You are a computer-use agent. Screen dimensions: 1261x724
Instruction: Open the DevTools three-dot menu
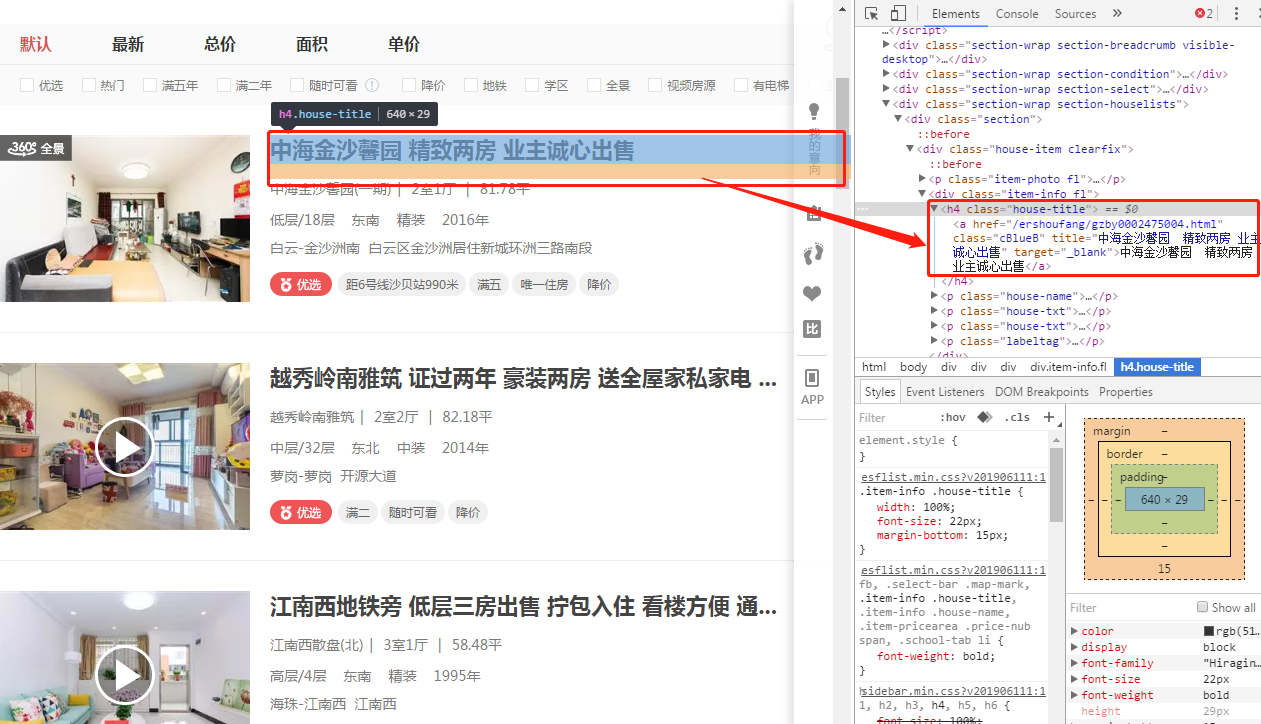point(1236,14)
